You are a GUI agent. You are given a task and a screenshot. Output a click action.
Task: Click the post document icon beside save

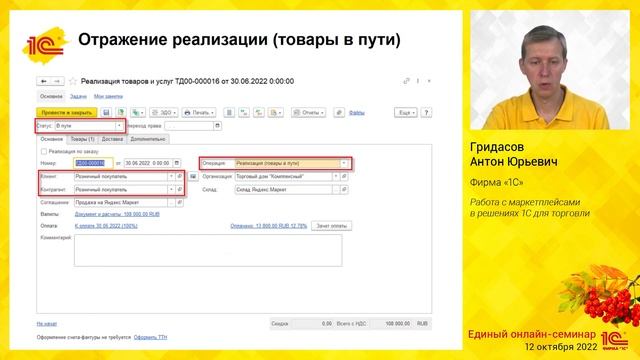pyautogui.click(x=121, y=112)
